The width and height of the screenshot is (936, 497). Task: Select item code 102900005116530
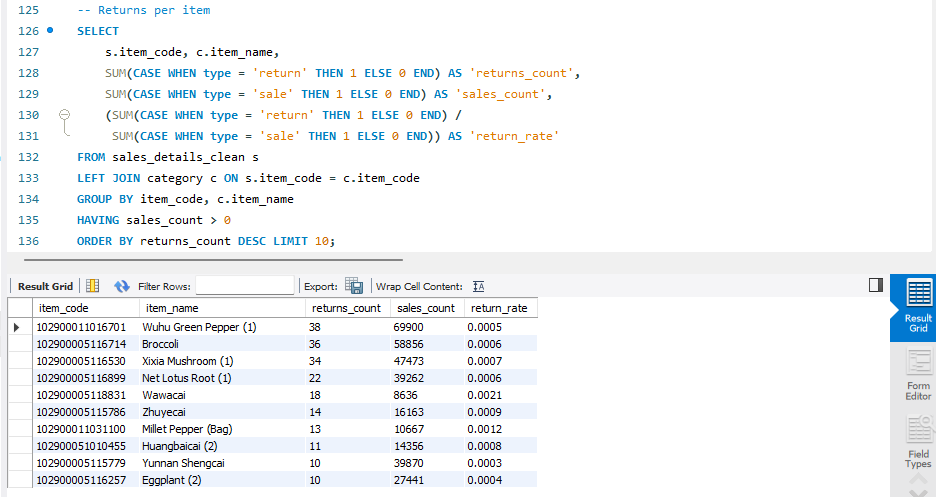click(85, 361)
